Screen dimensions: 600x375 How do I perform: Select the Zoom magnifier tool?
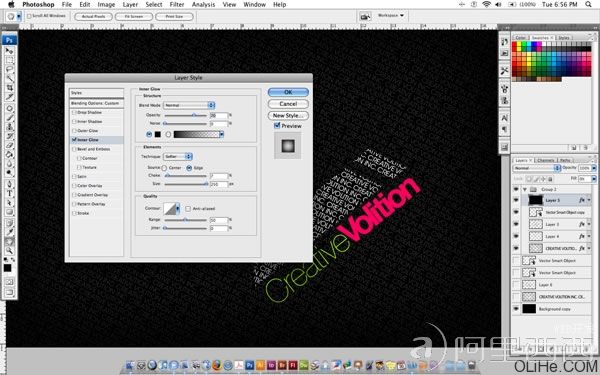coord(9,251)
